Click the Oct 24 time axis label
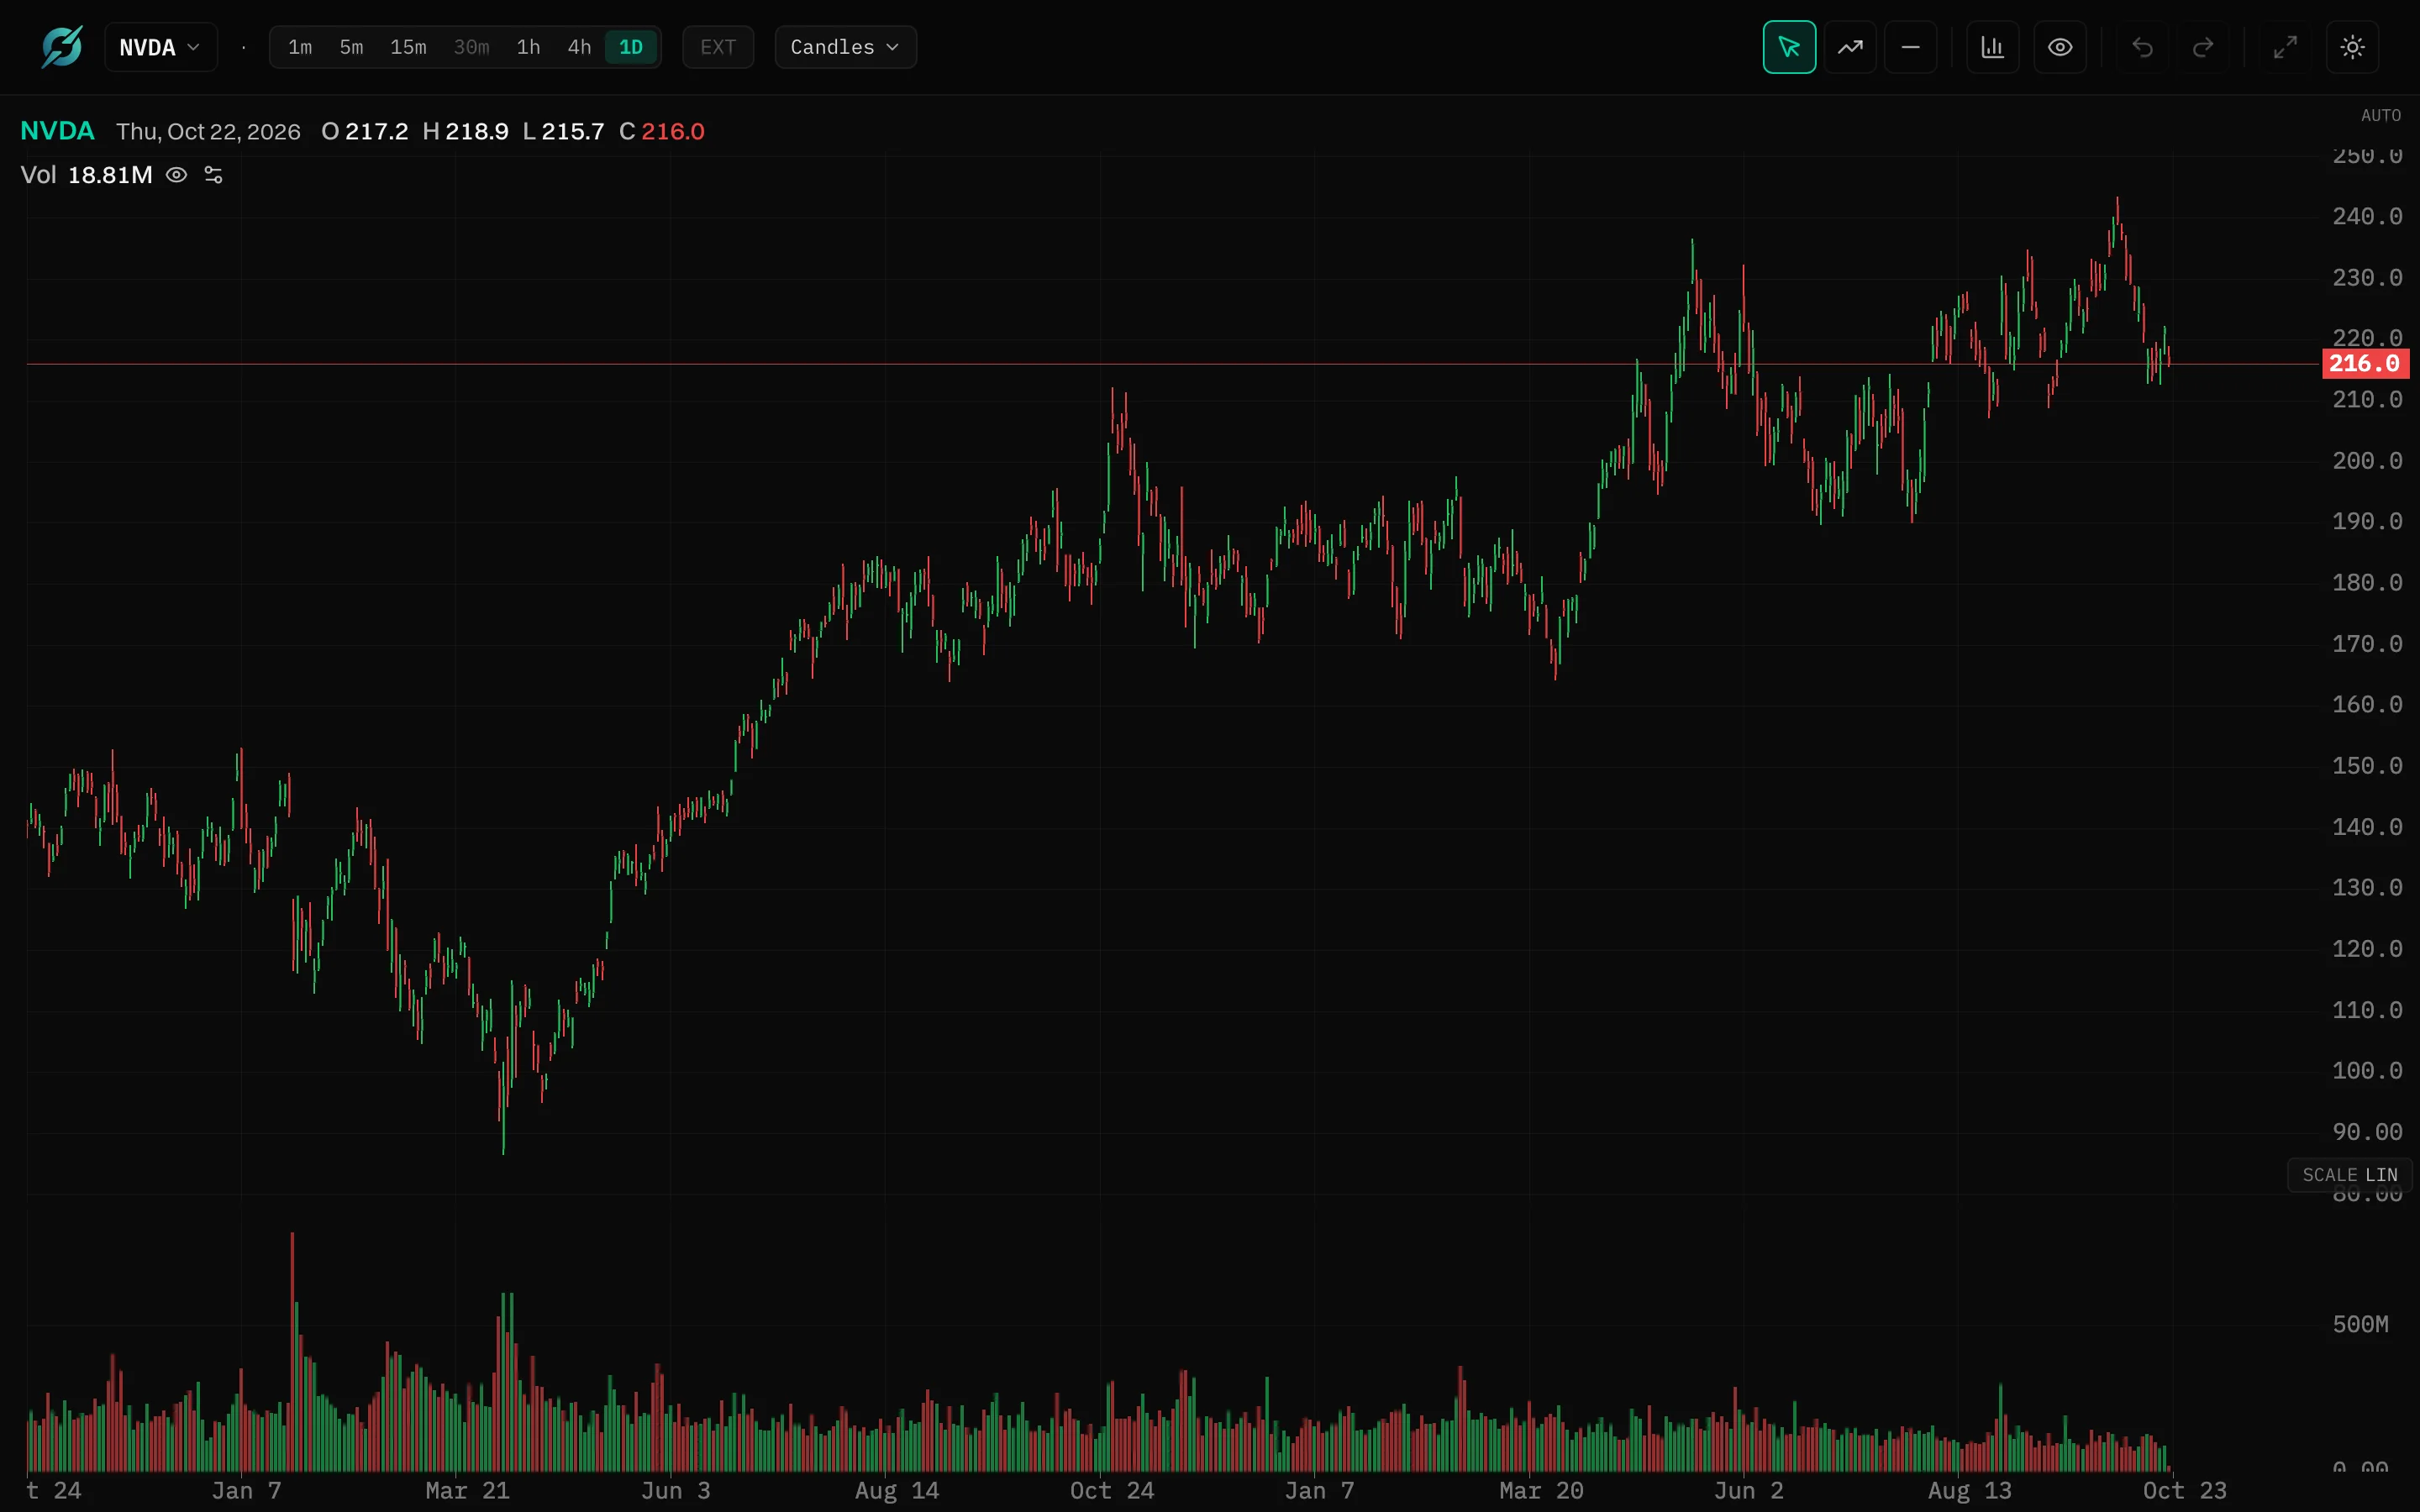 [1112, 1491]
